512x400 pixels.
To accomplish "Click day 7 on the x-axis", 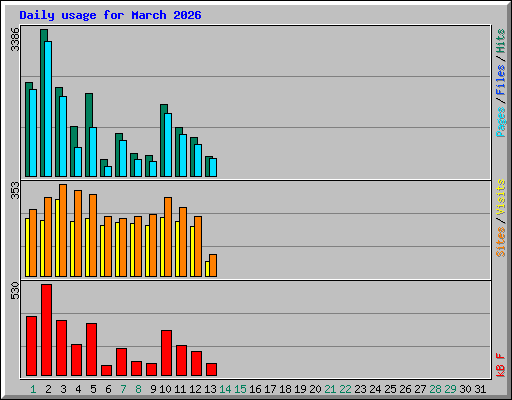I will (x=123, y=389).
